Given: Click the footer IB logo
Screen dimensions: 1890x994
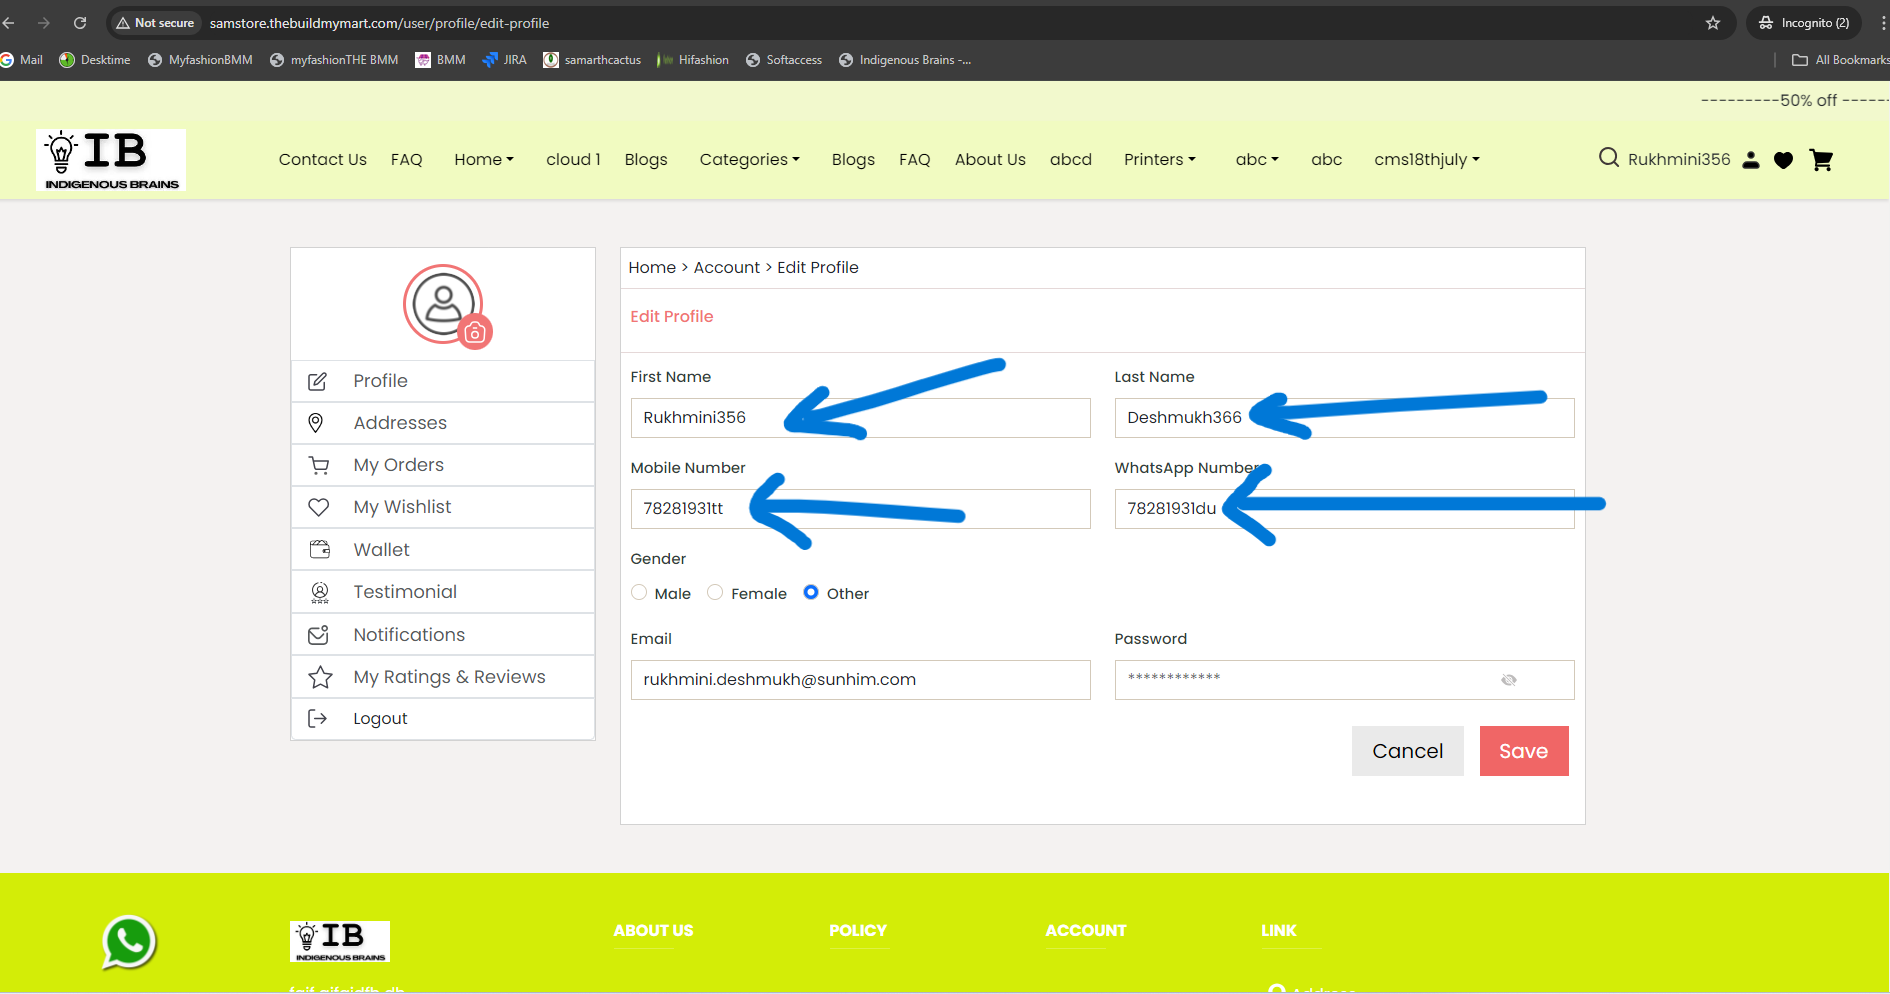Looking at the screenshot, I should [340, 941].
